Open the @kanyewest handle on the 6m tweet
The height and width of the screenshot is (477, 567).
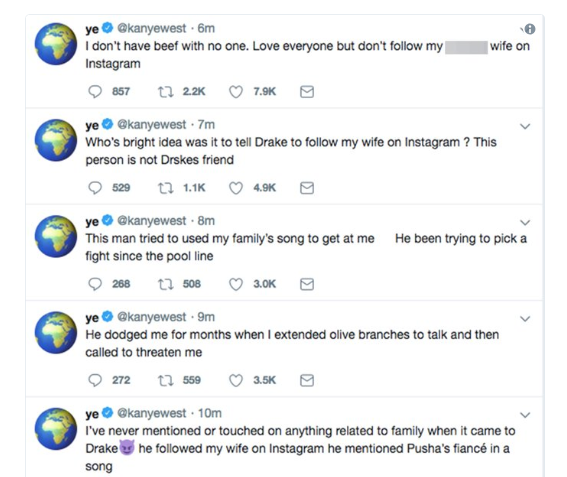tap(152, 28)
